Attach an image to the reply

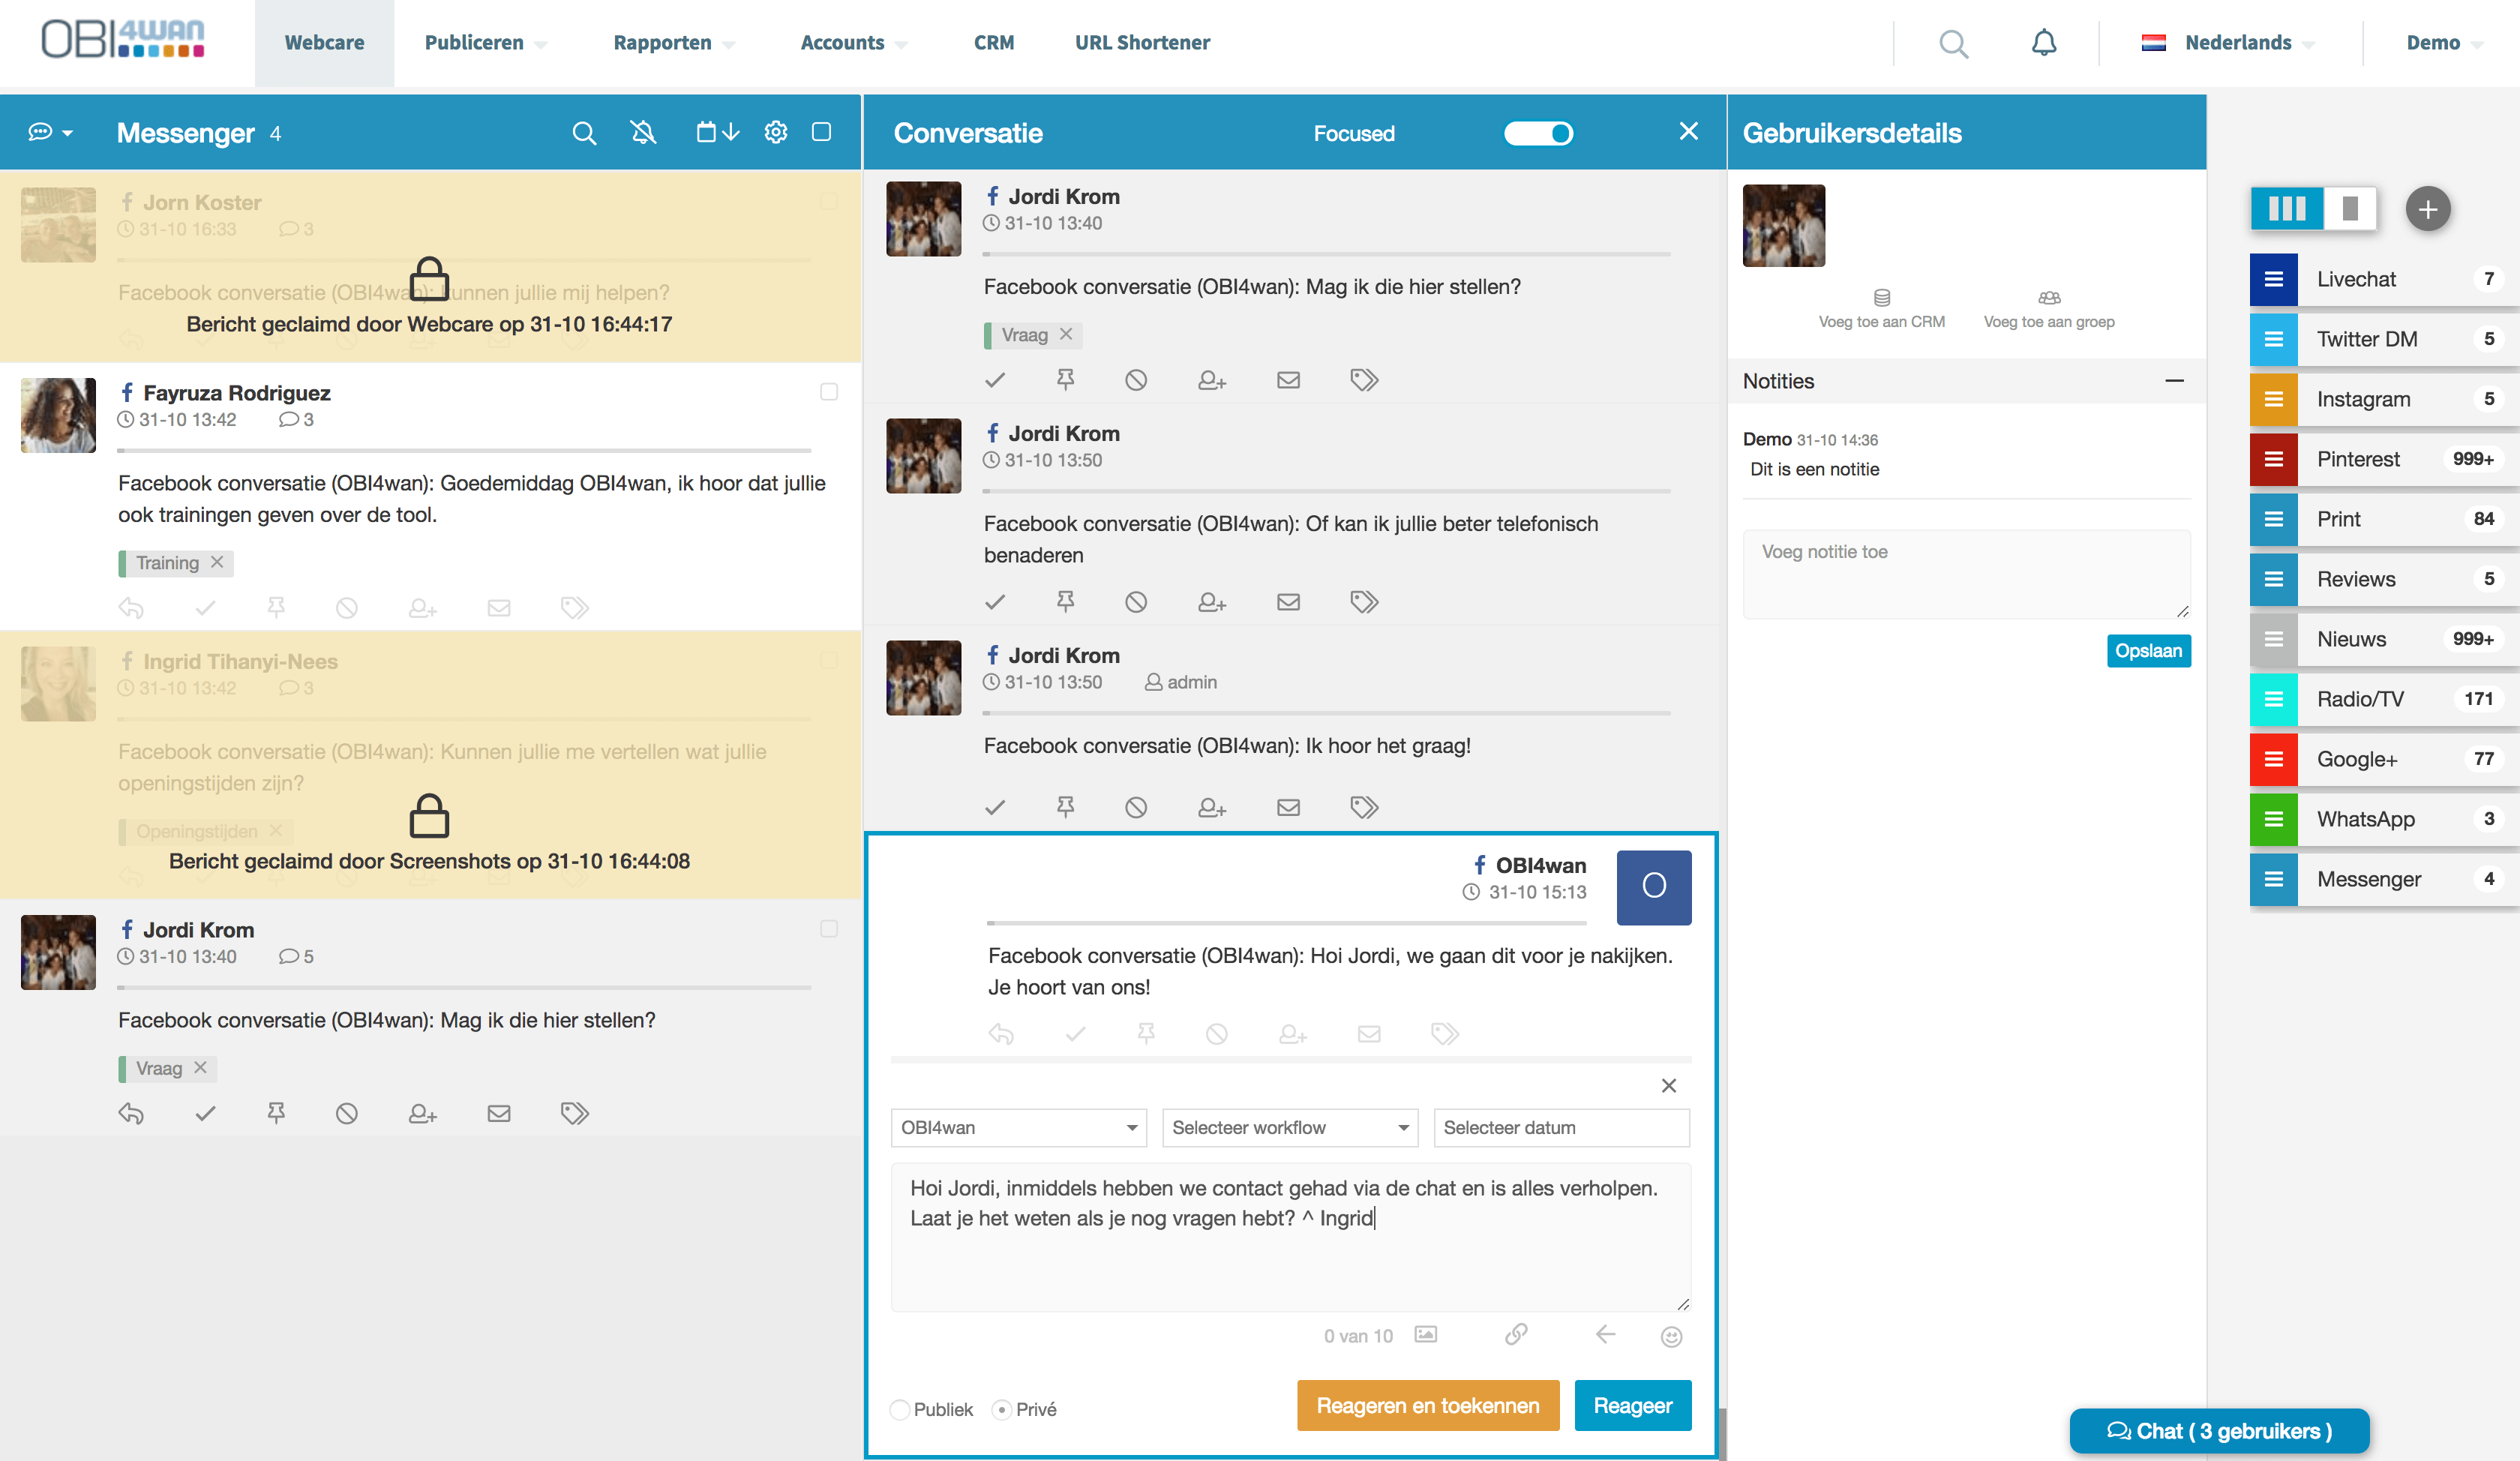point(1425,1335)
